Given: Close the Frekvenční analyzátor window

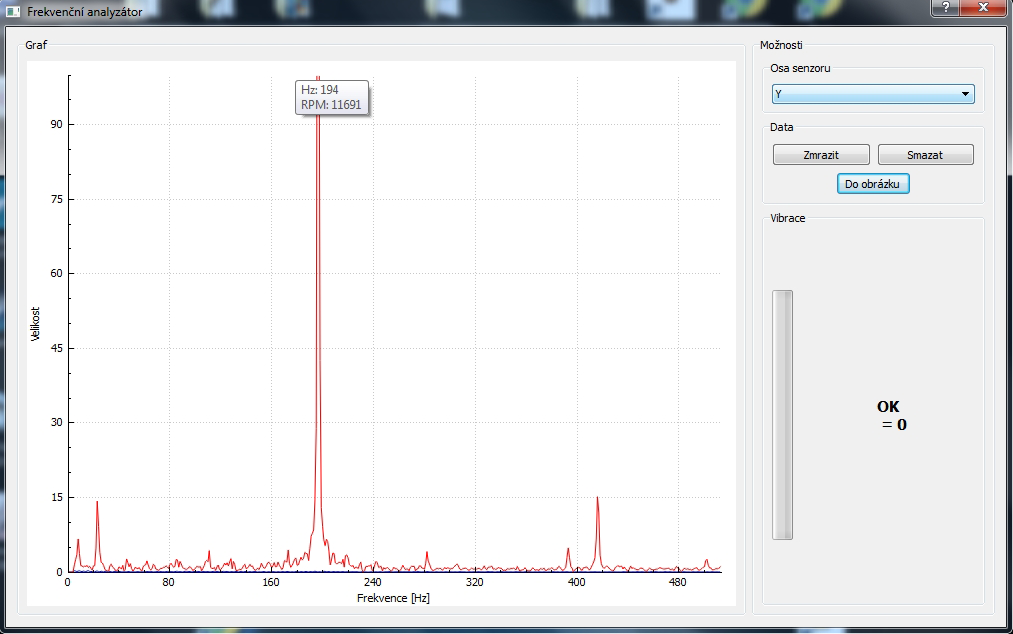Looking at the screenshot, I should point(985,8).
